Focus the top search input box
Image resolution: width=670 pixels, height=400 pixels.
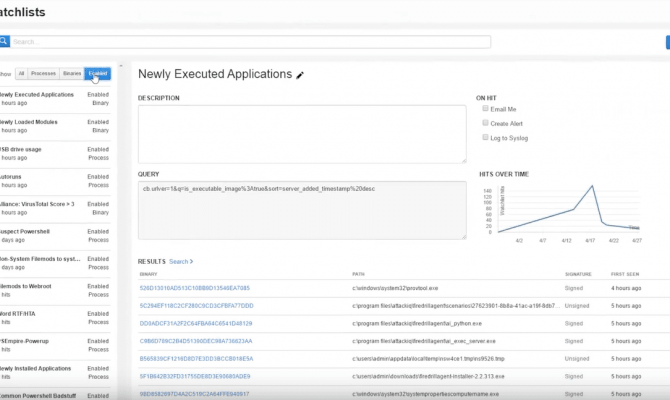(x=251, y=42)
